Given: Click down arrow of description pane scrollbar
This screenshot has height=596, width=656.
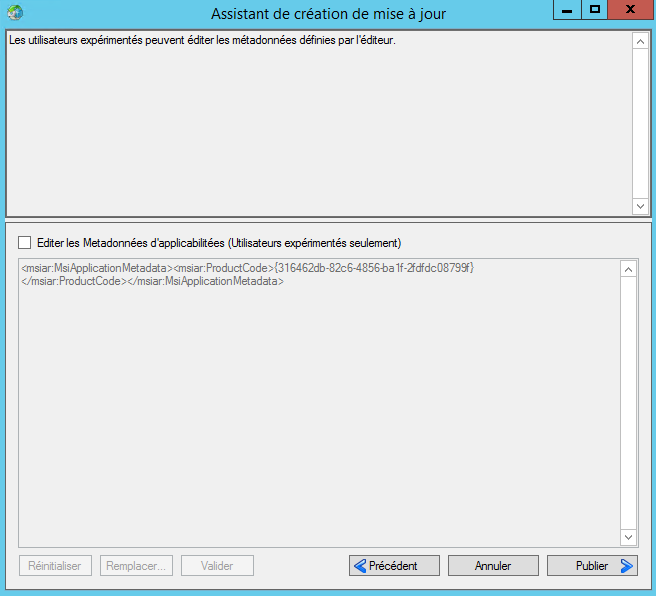Looking at the screenshot, I should point(640,206).
